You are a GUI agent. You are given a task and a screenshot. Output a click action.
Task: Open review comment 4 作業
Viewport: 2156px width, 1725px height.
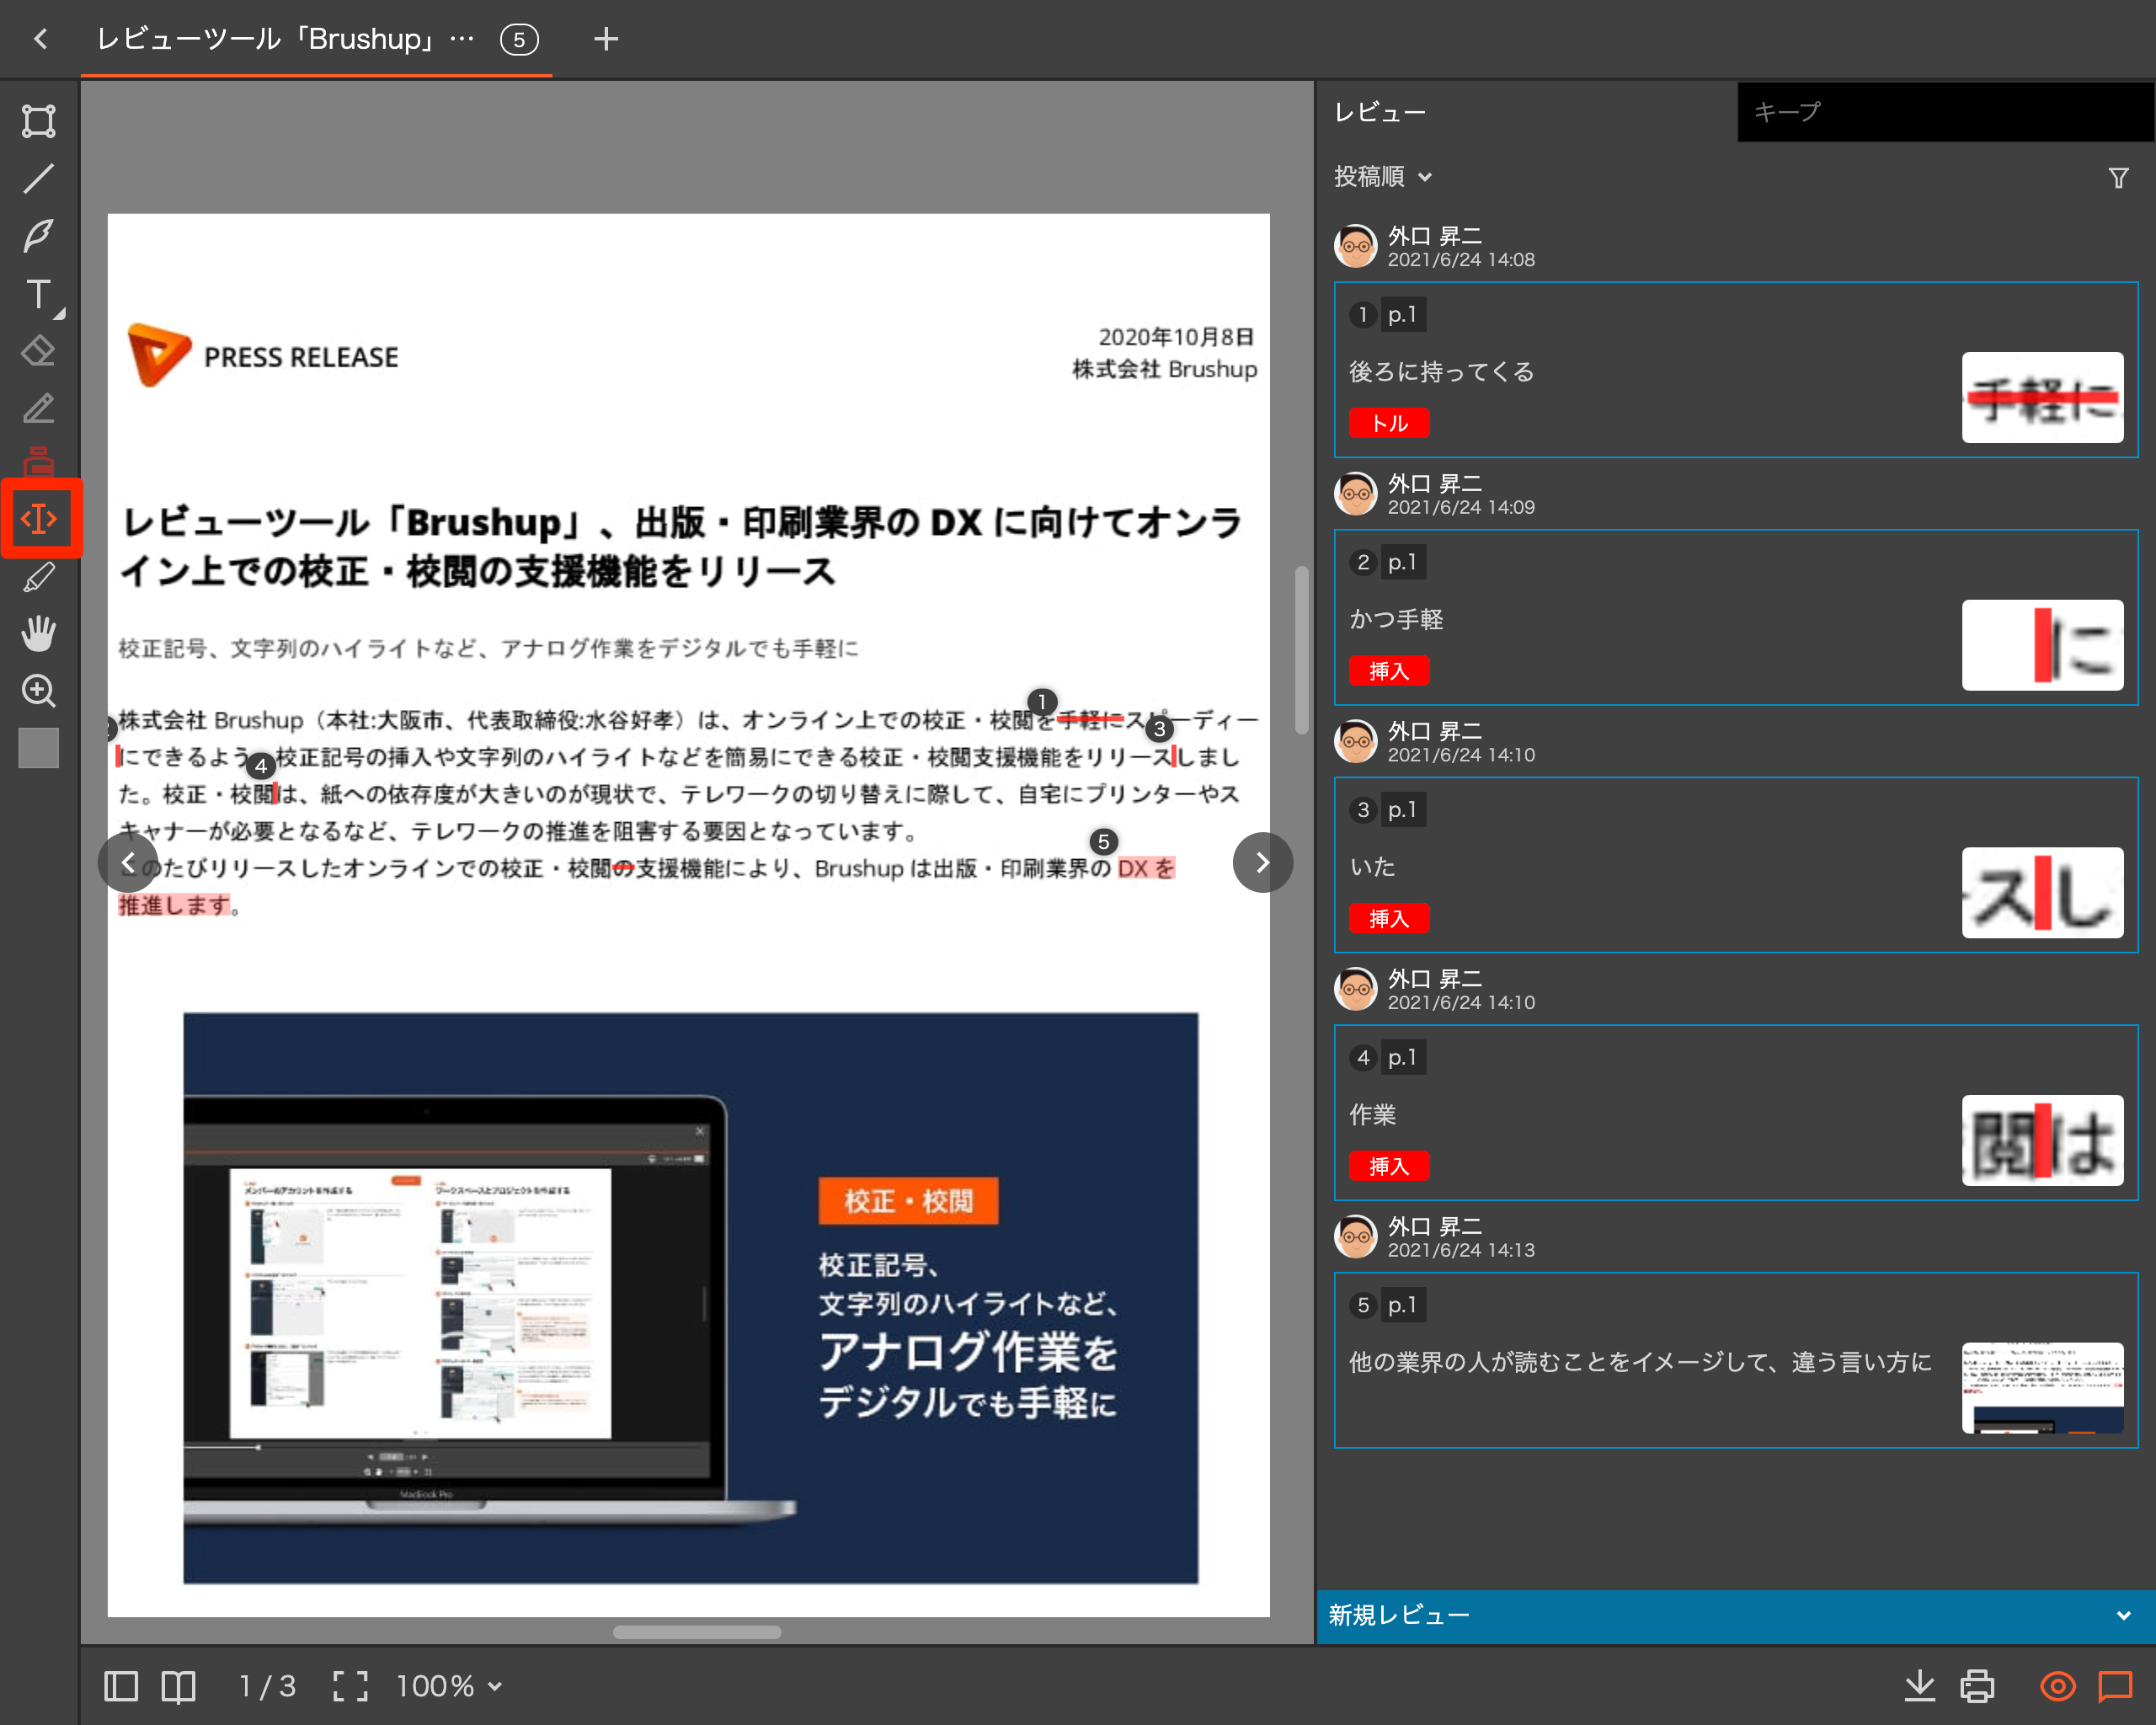coord(1735,1113)
